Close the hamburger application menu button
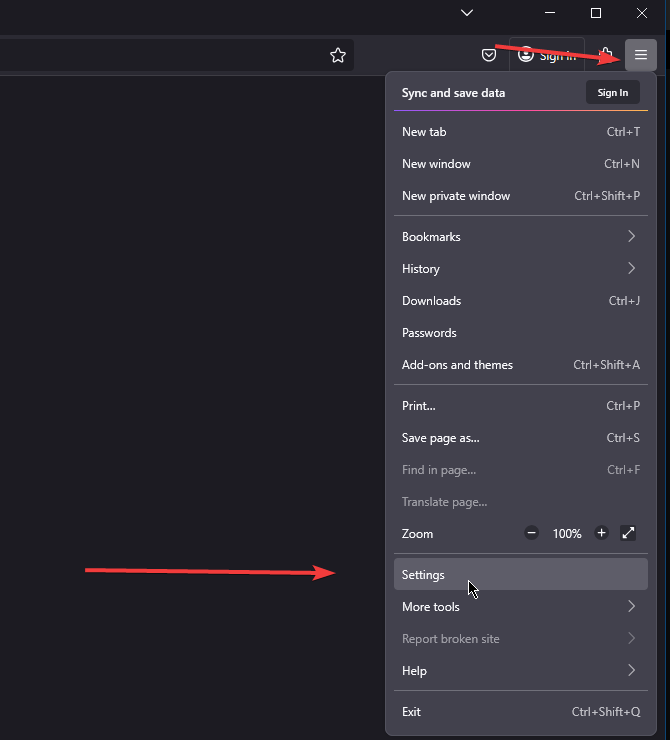Viewport: 670px width, 740px height. [x=641, y=55]
